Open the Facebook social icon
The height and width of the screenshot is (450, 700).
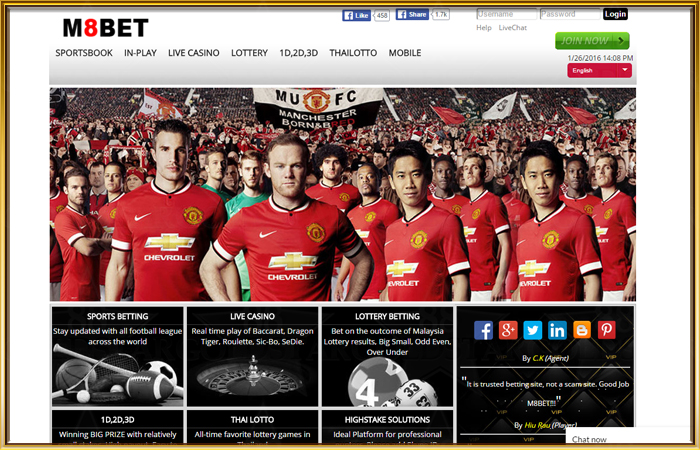click(x=483, y=330)
